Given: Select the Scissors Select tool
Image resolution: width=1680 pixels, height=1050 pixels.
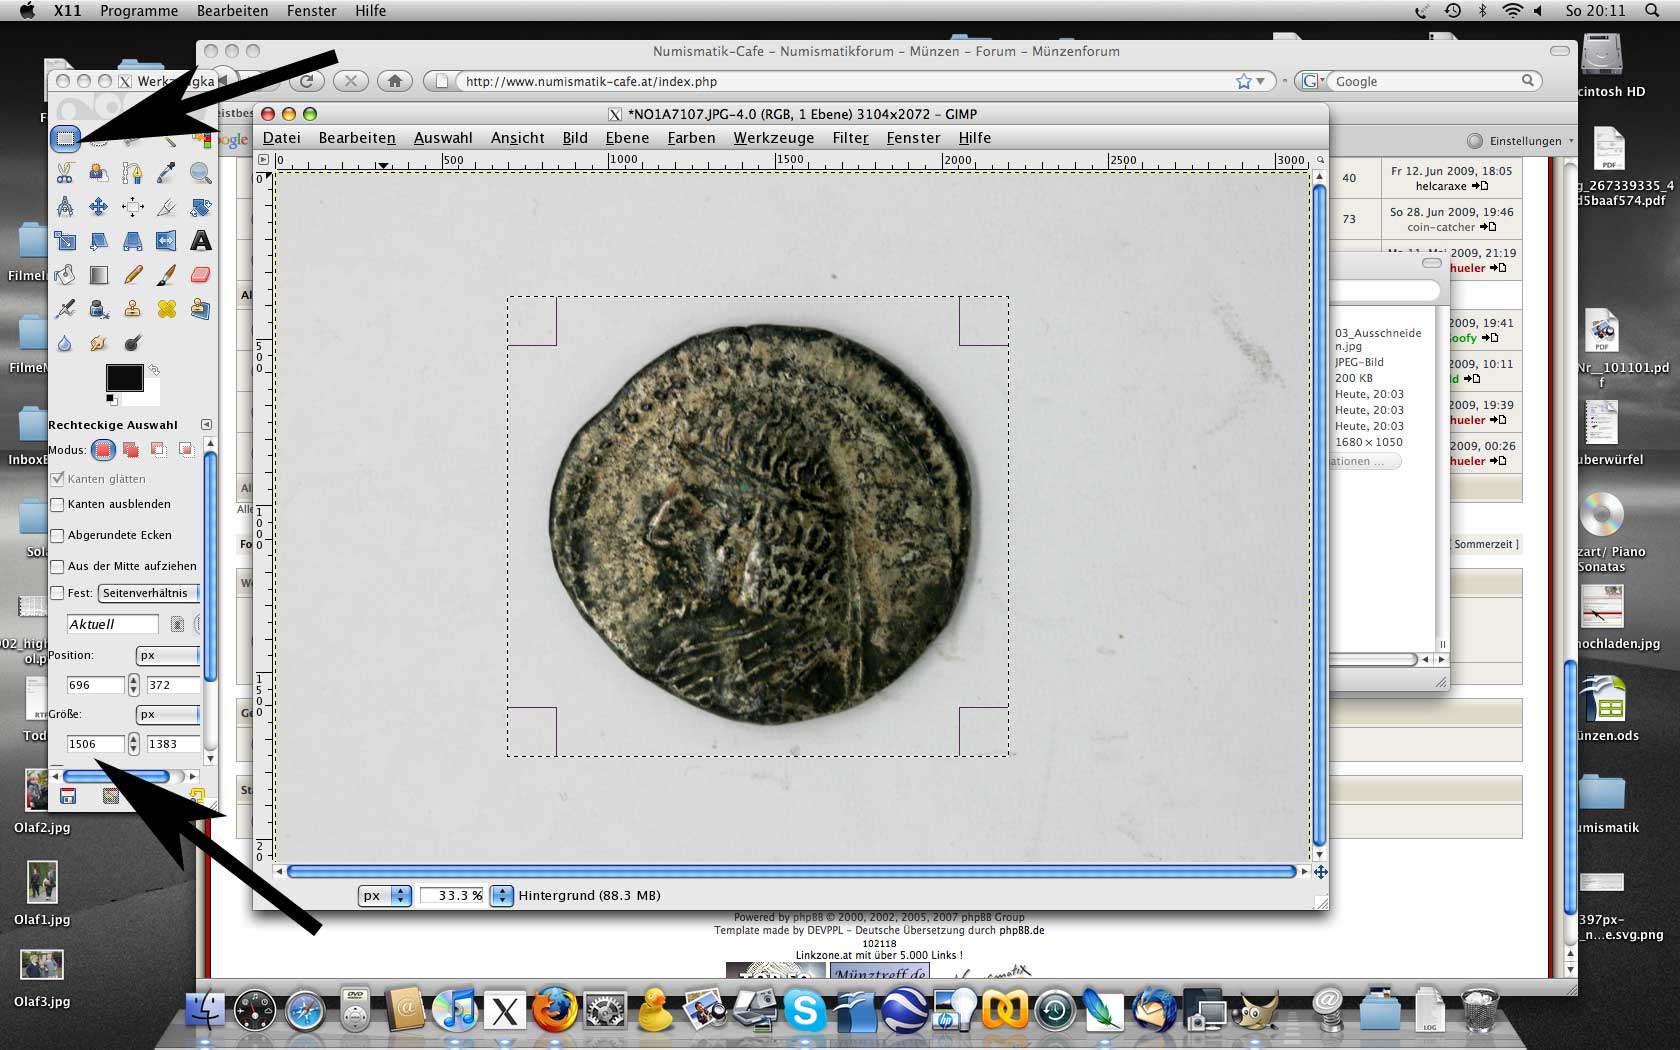Looking at the screenshot, I should (65, 173).
